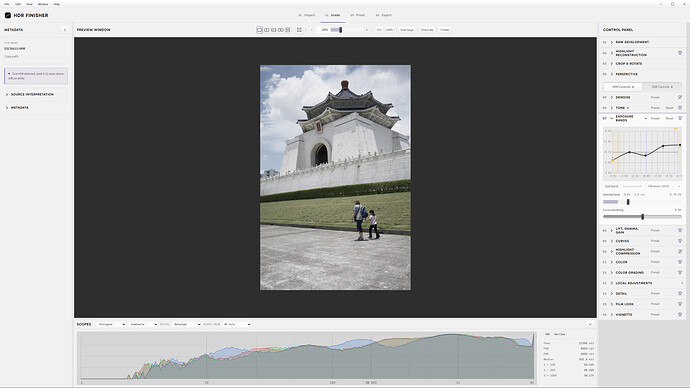690x388 pixels.
Task: Switch to the Proof stage tab
Action: click(x=358, y=15)
